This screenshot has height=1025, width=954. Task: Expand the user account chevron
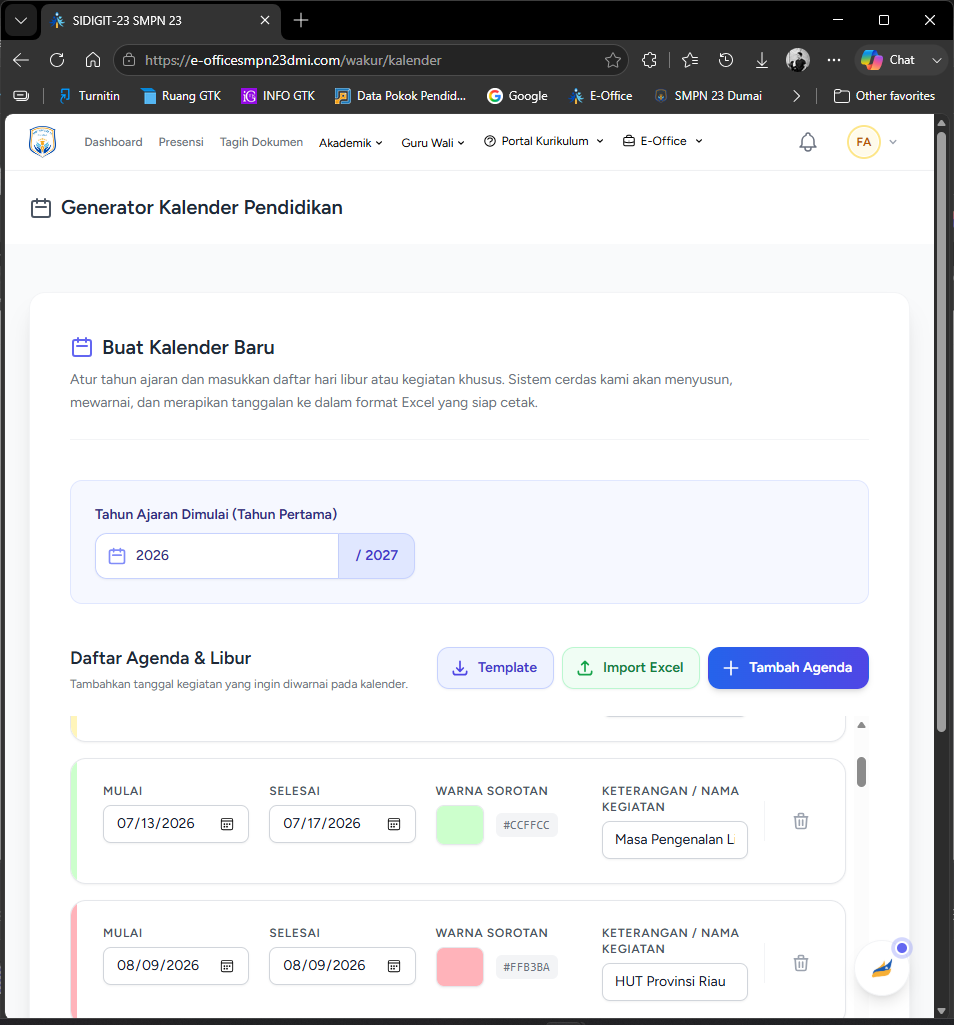pyautogui.click(x=893, y=142)
